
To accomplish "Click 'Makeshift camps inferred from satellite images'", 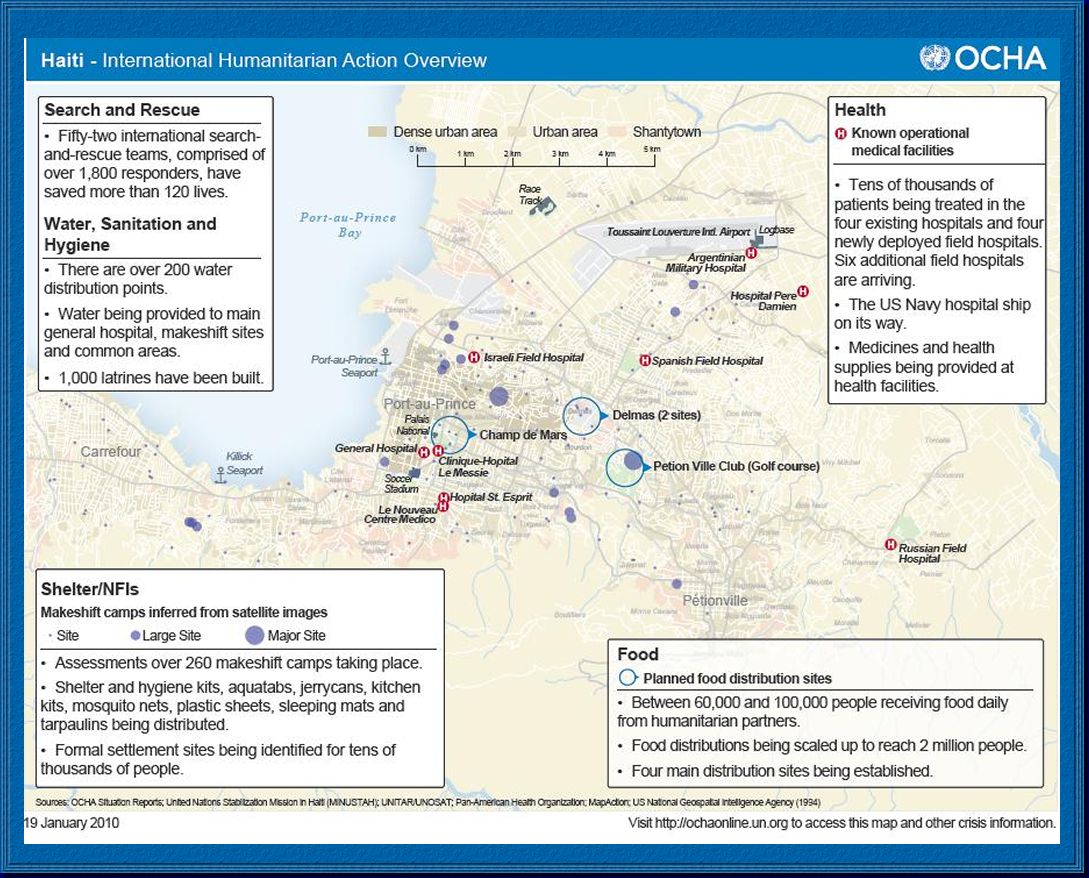I will (x=184, y=612).
